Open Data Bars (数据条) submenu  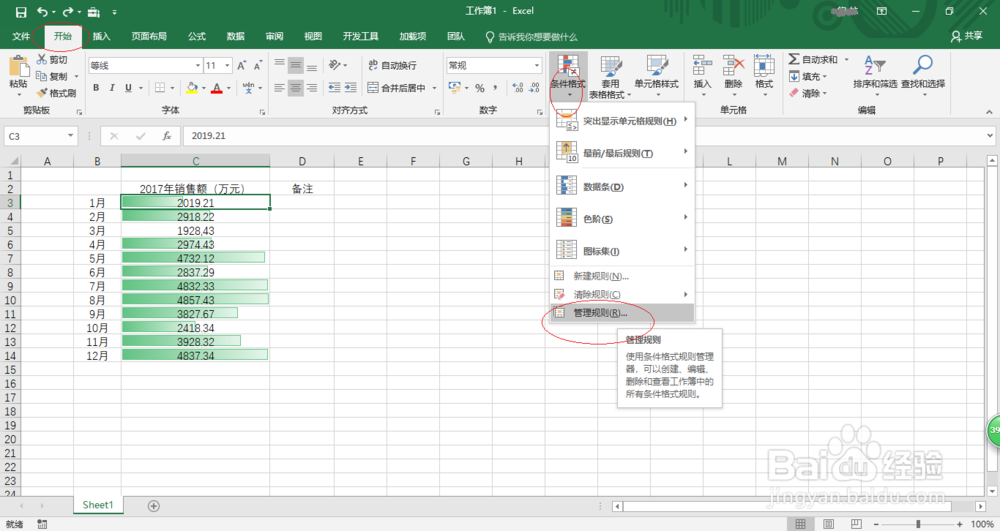[622, 187]
